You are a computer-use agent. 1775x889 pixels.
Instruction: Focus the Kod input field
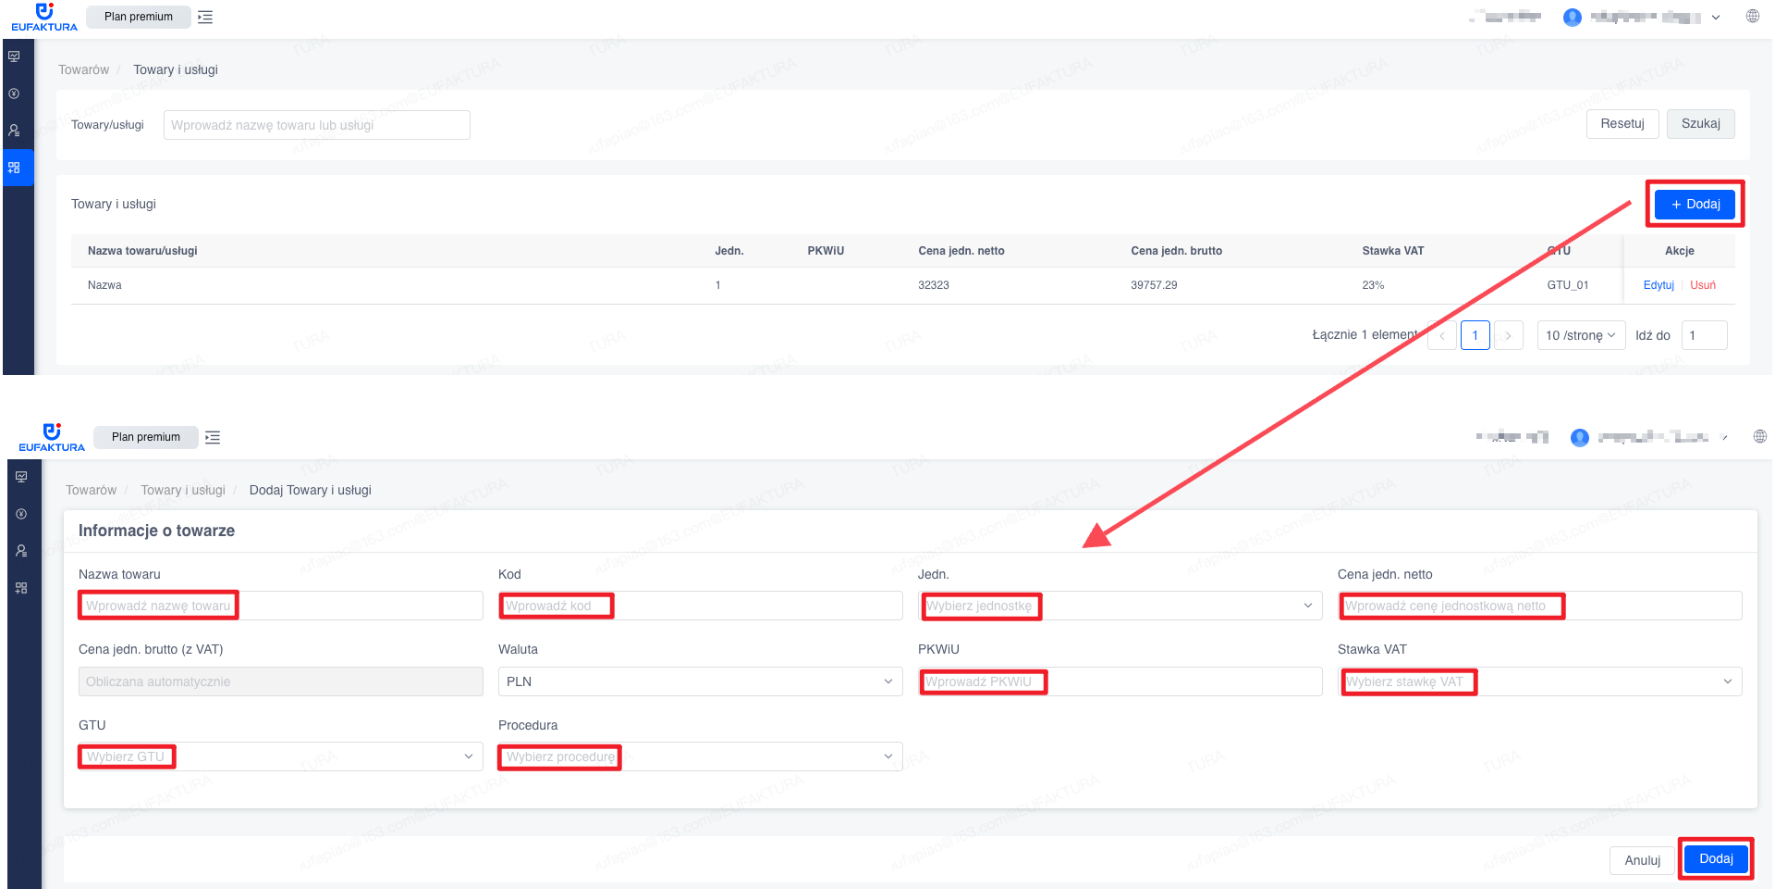pyautogui.click(x=700, y=606)
